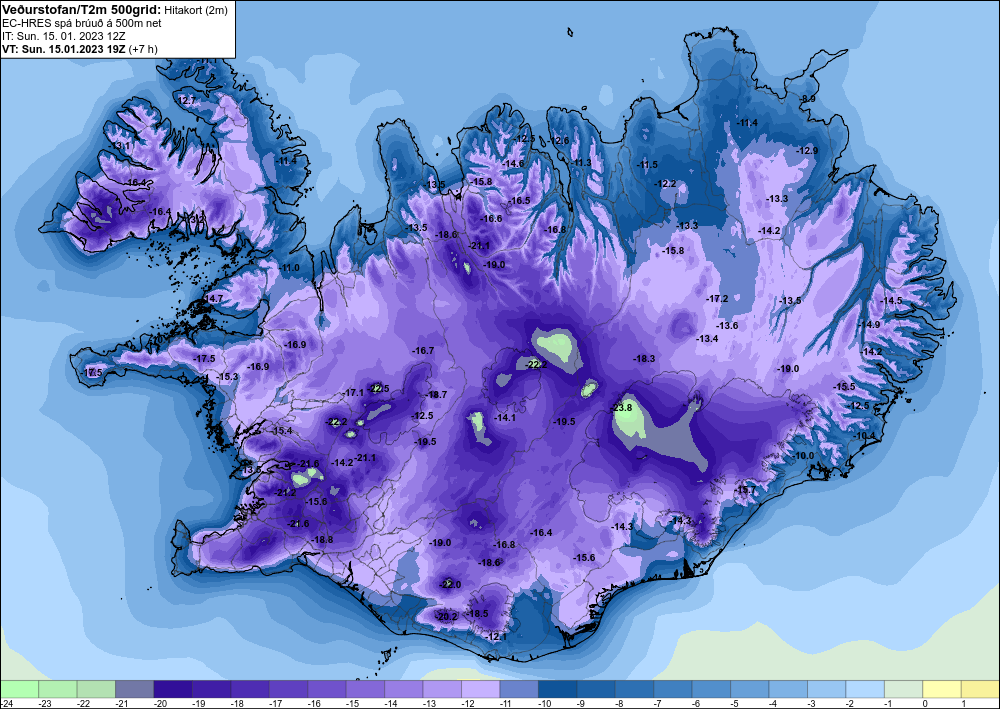This screenshot has height=709, width=1000.
Task: Click the -18.8 temperature value
Action: pyautogui.click(x=322, y=539)
